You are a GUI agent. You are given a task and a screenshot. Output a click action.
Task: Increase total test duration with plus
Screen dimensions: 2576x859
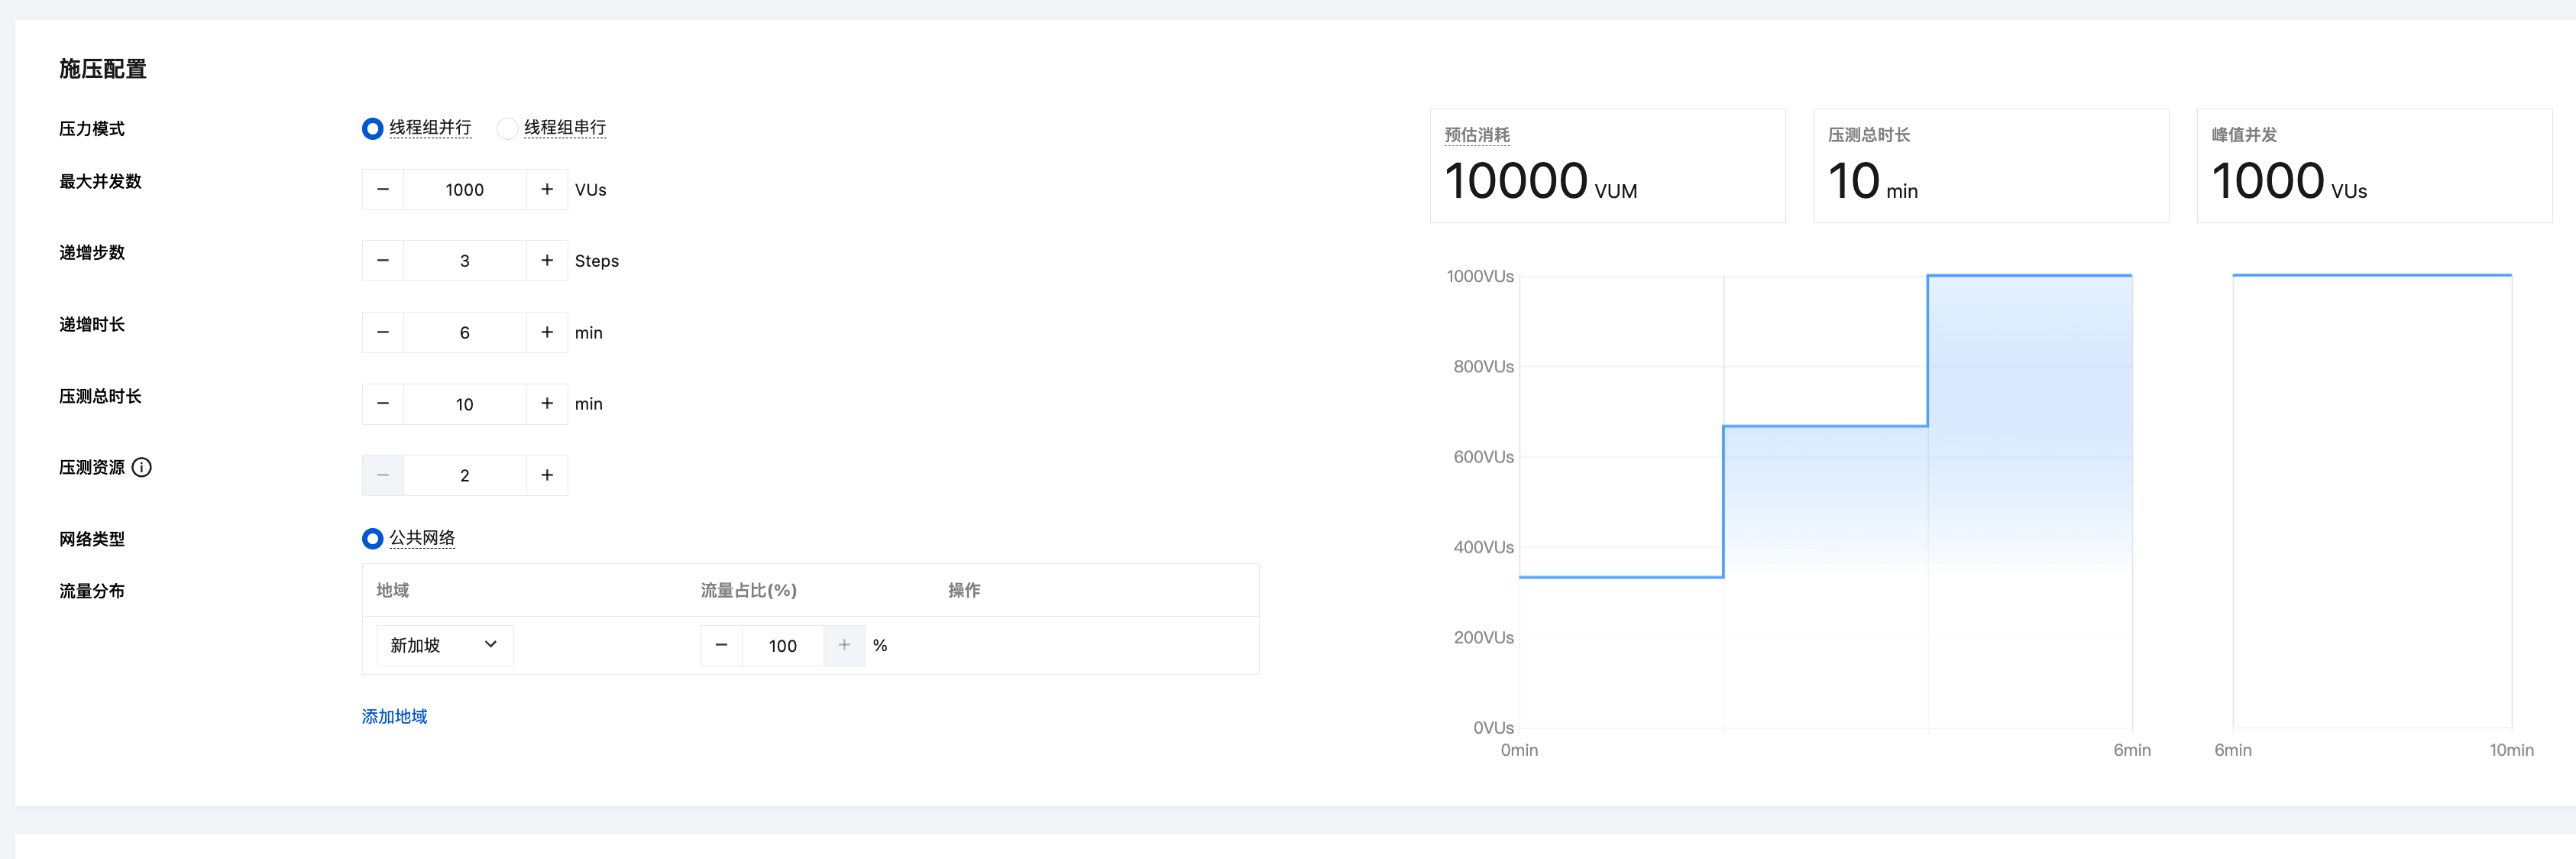click(546, 404)
